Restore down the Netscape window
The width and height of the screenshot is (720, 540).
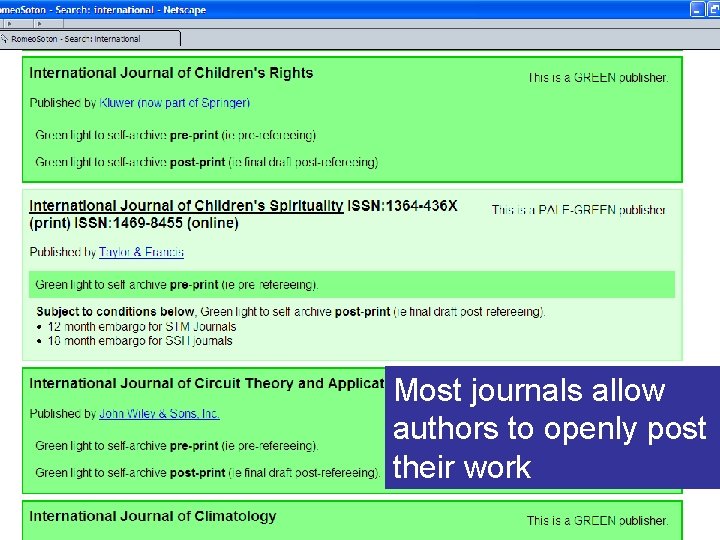pos(714,9)
